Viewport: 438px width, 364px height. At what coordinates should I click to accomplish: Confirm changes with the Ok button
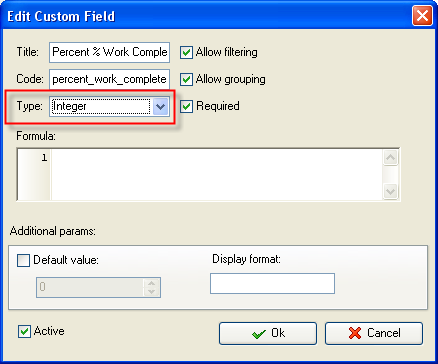(268, 333)
